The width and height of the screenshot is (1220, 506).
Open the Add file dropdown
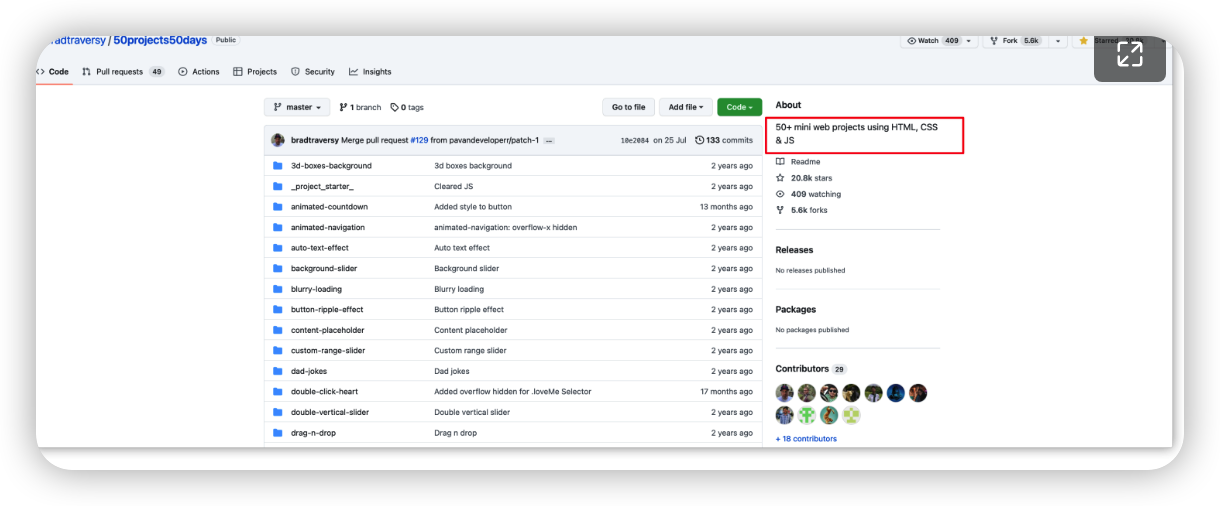pos(686,107)
